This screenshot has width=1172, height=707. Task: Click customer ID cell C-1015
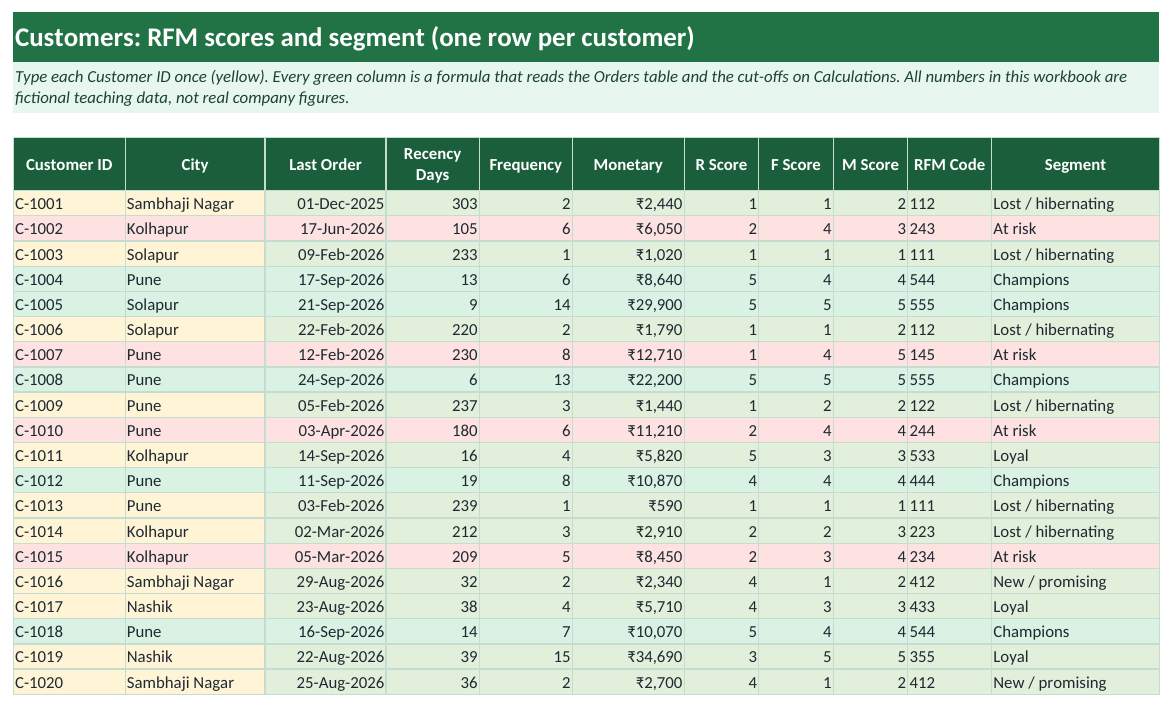click(x=70, y=556)
